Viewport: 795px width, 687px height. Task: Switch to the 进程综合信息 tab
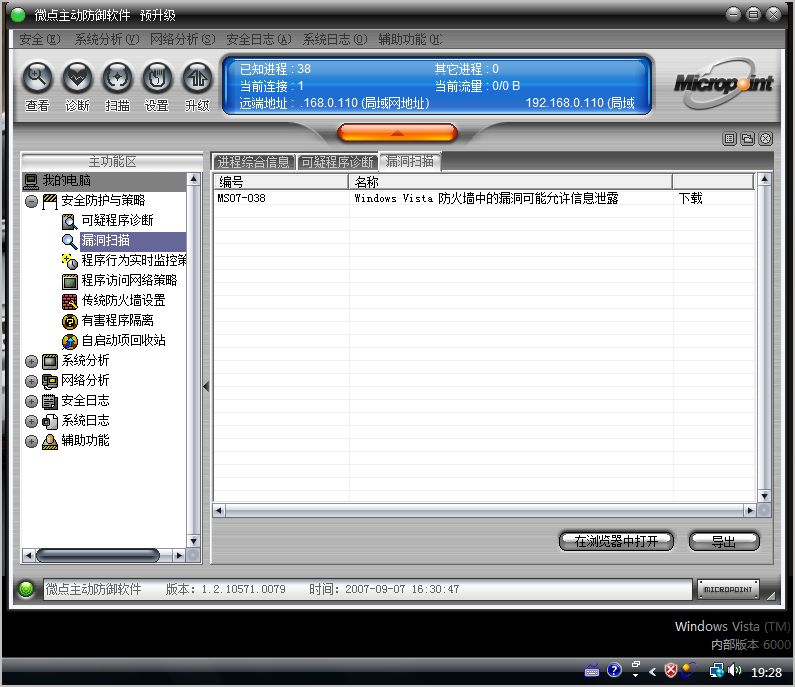pyautogui.click(x=254, y=162)
